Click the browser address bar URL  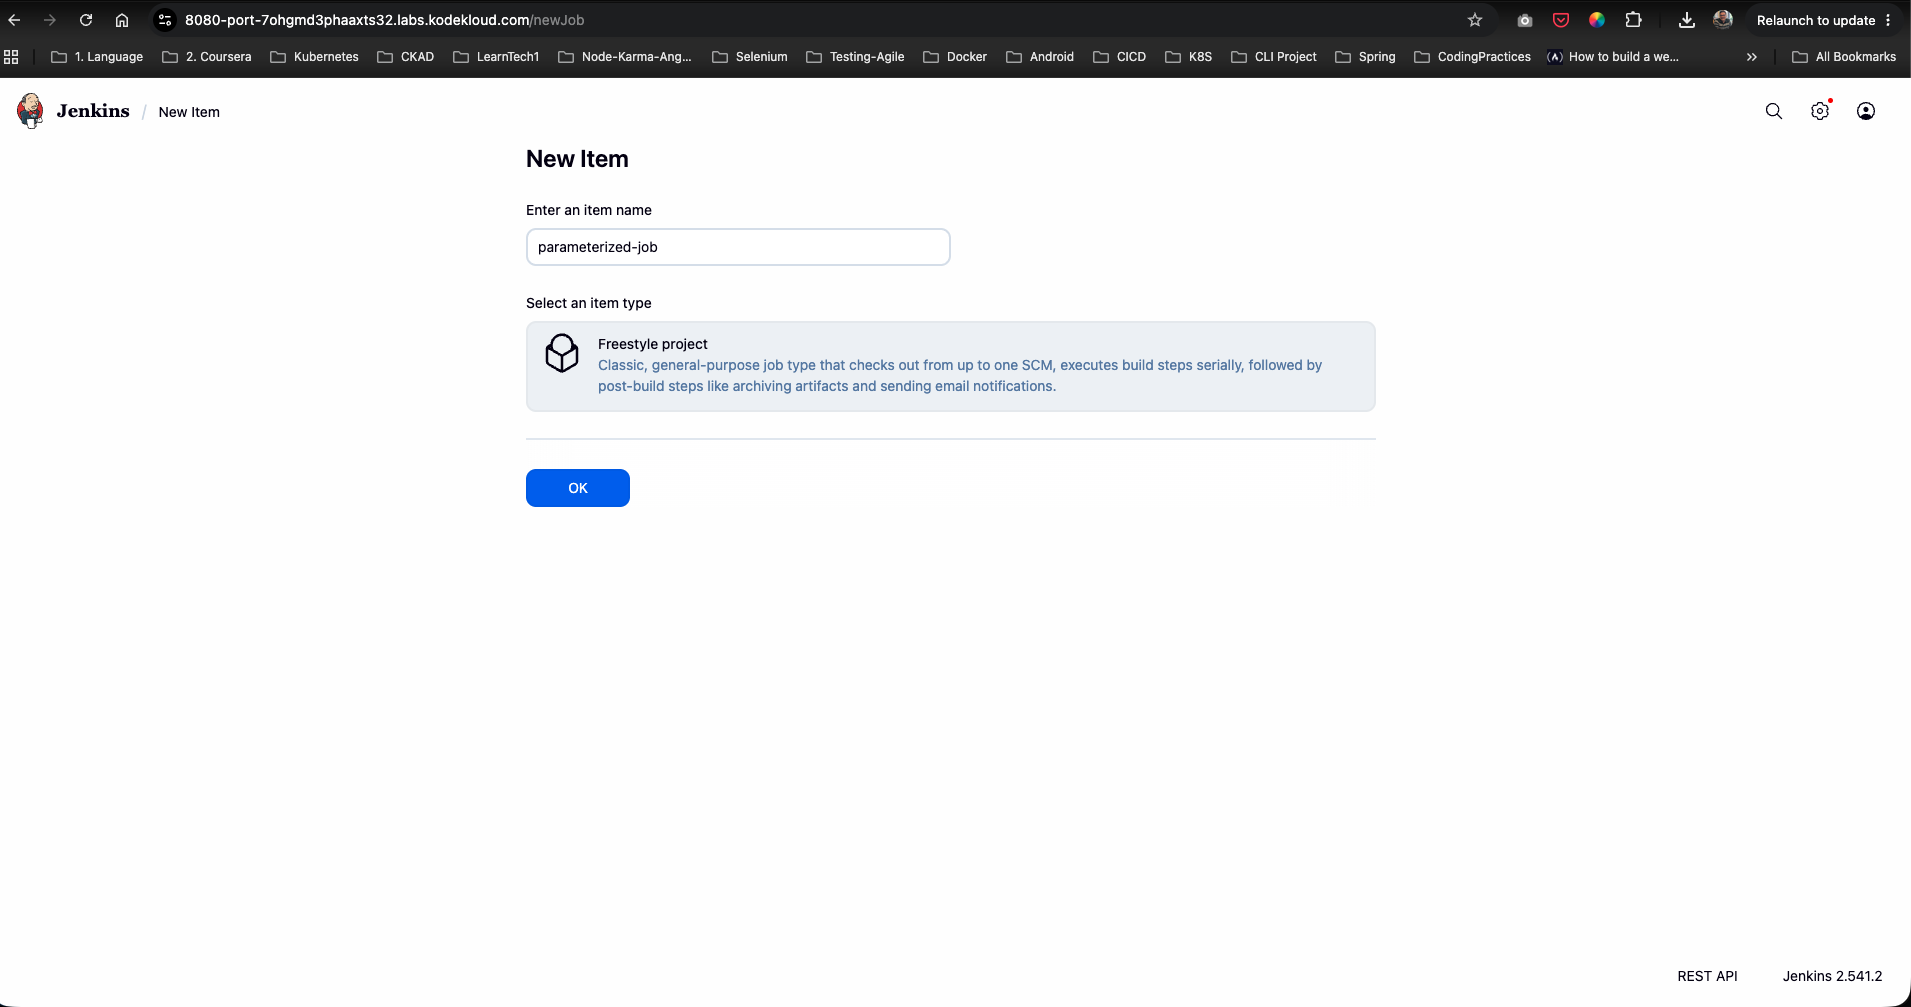tap(384, 20)
